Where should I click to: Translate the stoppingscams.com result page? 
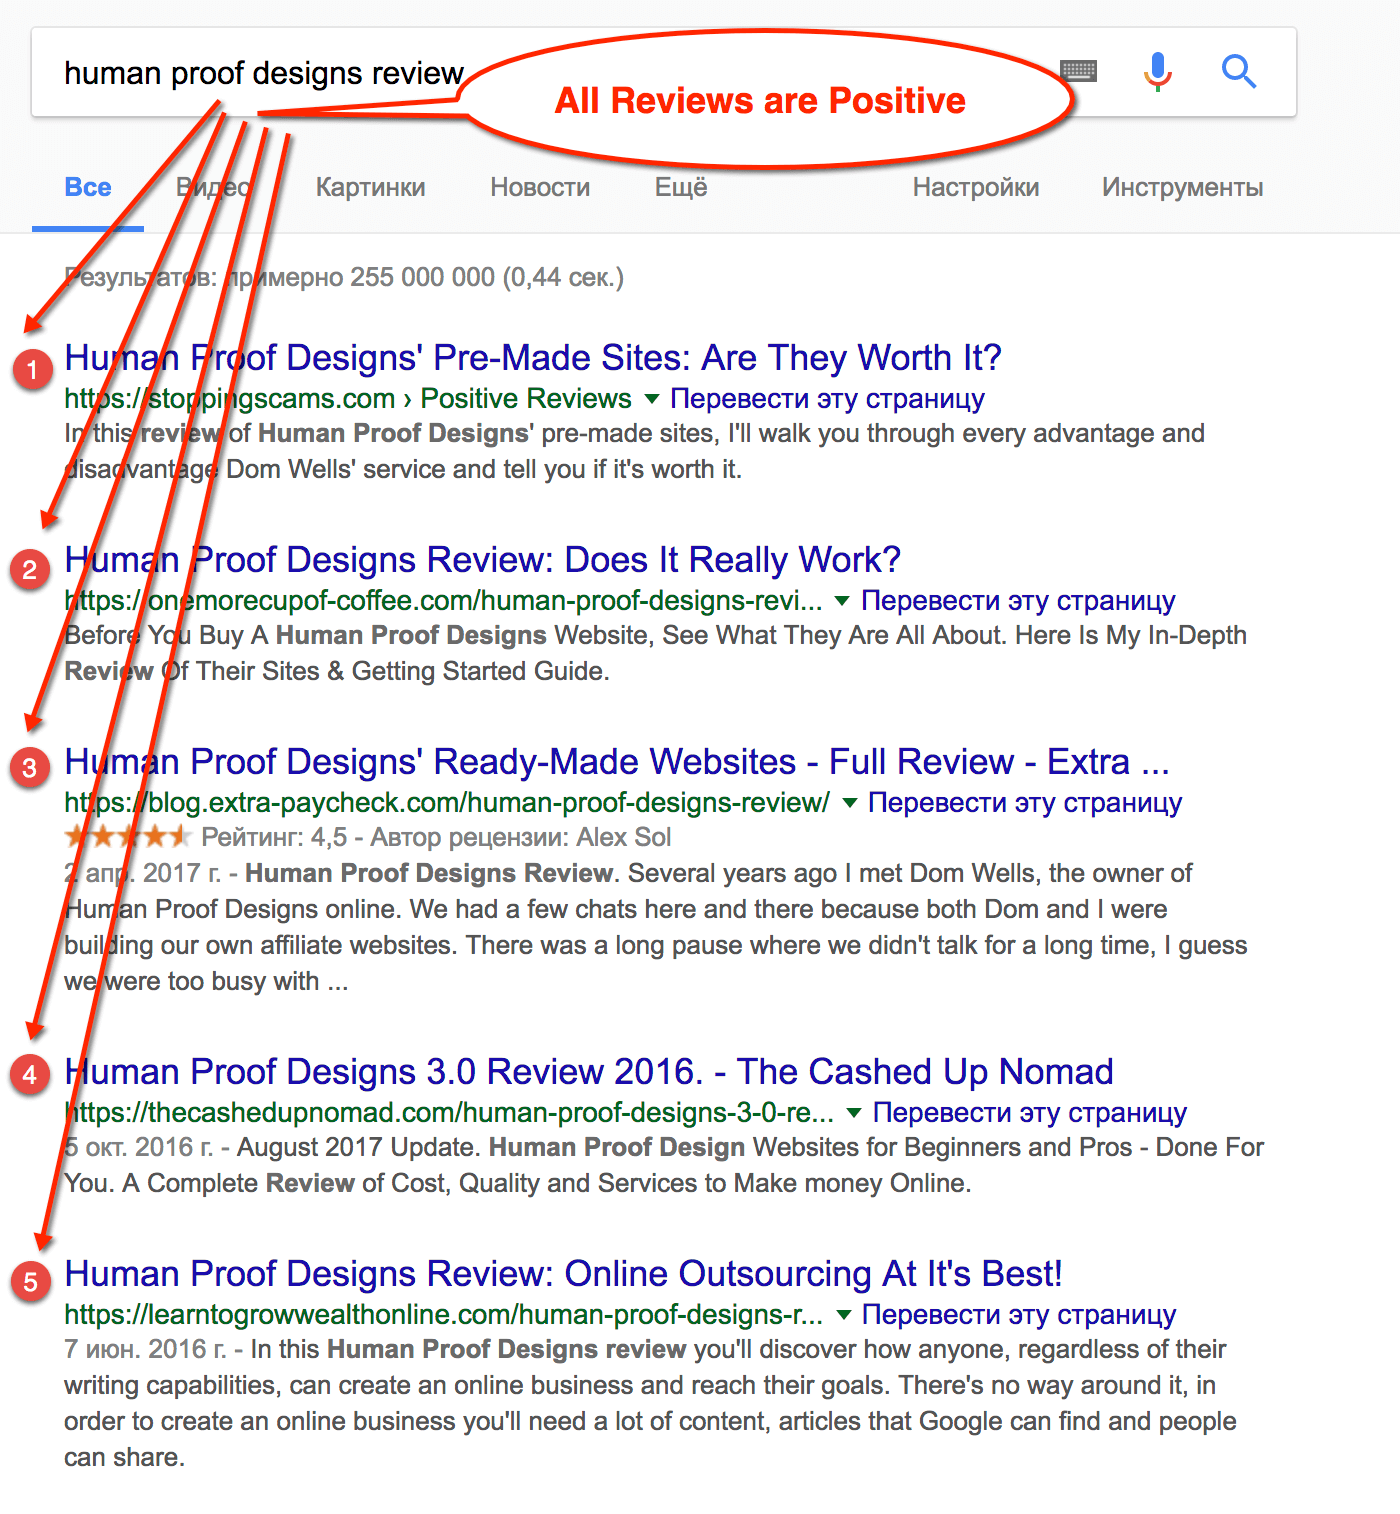827,399
